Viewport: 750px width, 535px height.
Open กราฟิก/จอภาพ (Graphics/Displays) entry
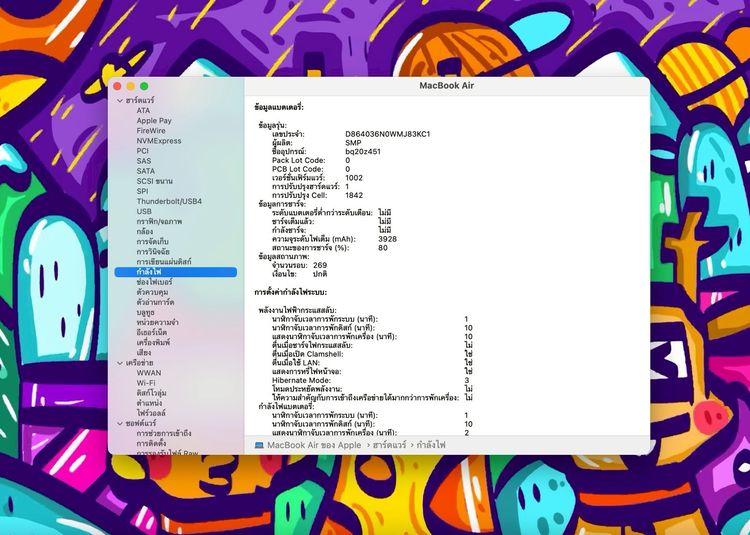[x=159, y=221]
